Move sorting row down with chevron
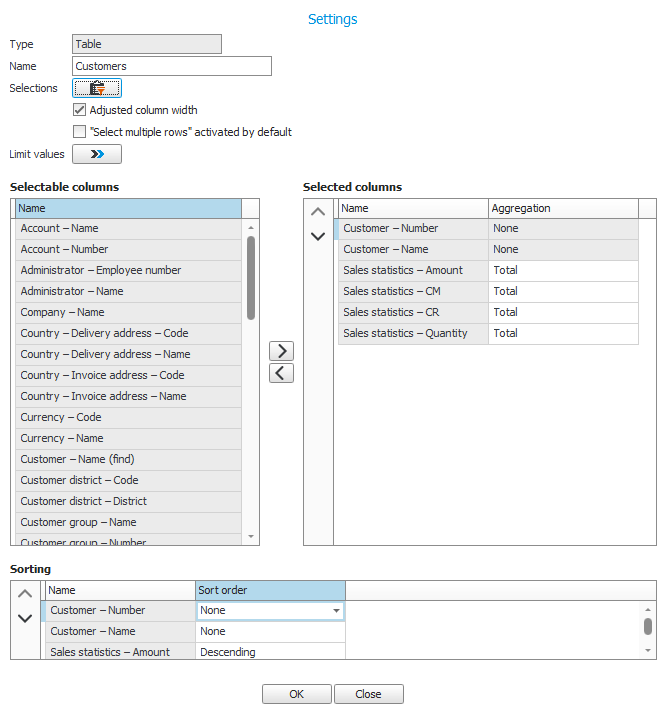 coord(26,618)
